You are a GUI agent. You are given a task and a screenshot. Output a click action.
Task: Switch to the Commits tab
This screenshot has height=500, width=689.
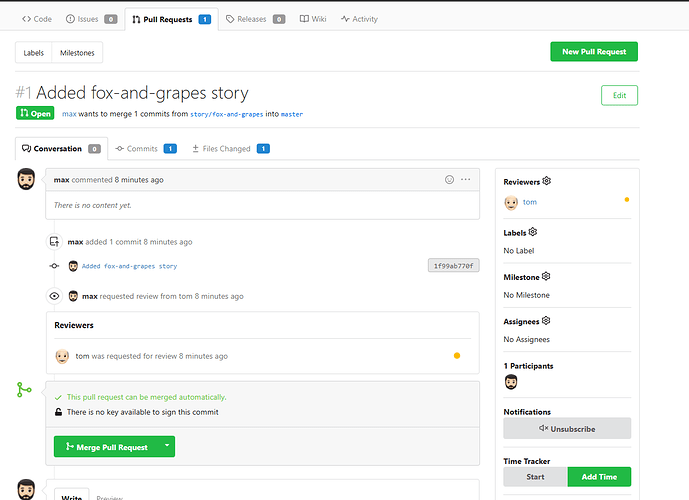pos(145,149)
